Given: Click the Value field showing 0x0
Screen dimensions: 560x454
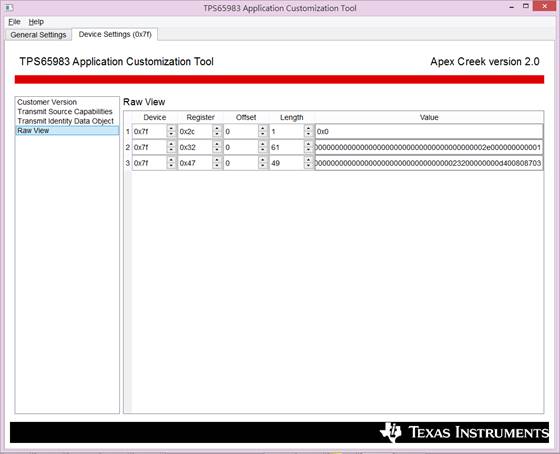Looking at the screenshot, I should point(429,131).
